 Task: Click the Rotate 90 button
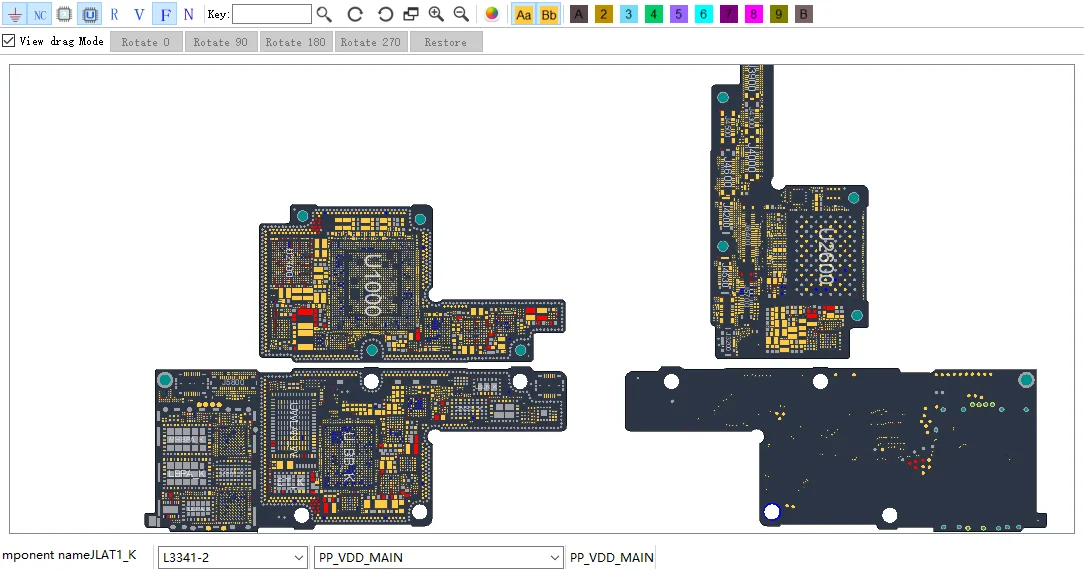pos(221,42)
